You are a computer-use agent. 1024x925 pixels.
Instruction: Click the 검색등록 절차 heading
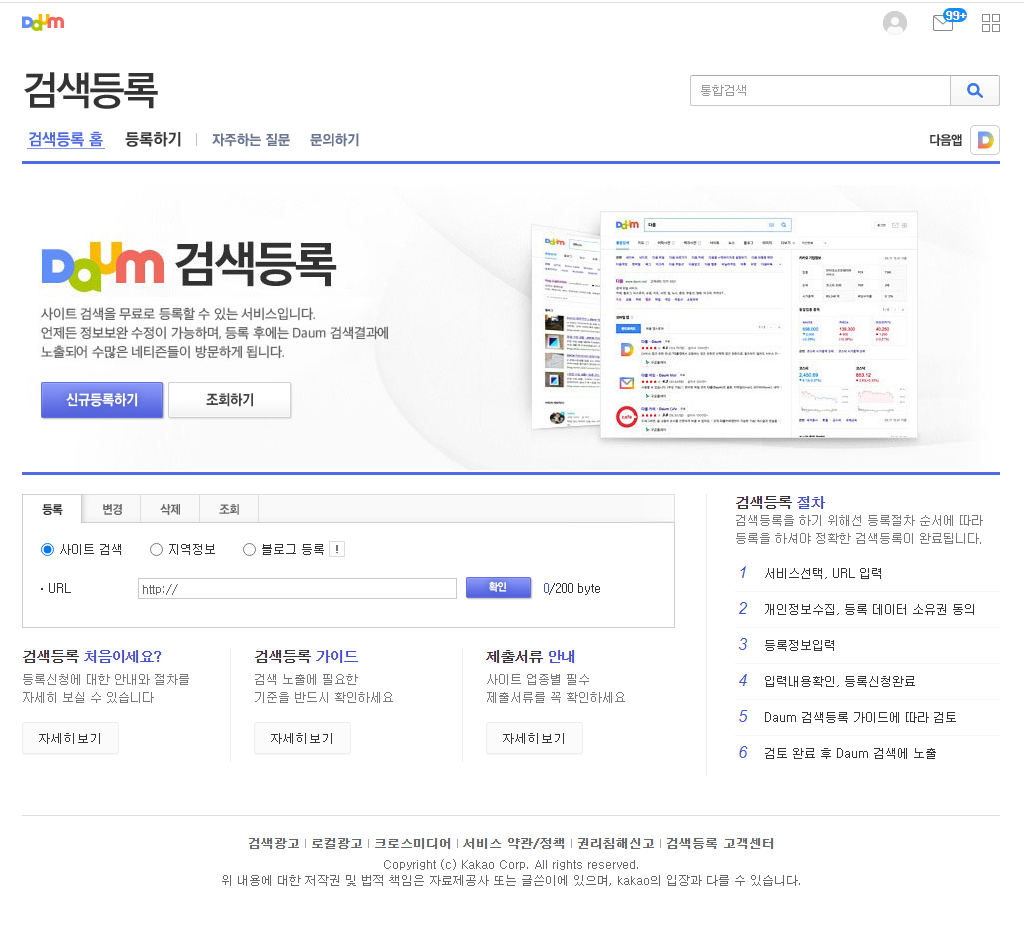(x=780, y=502)
